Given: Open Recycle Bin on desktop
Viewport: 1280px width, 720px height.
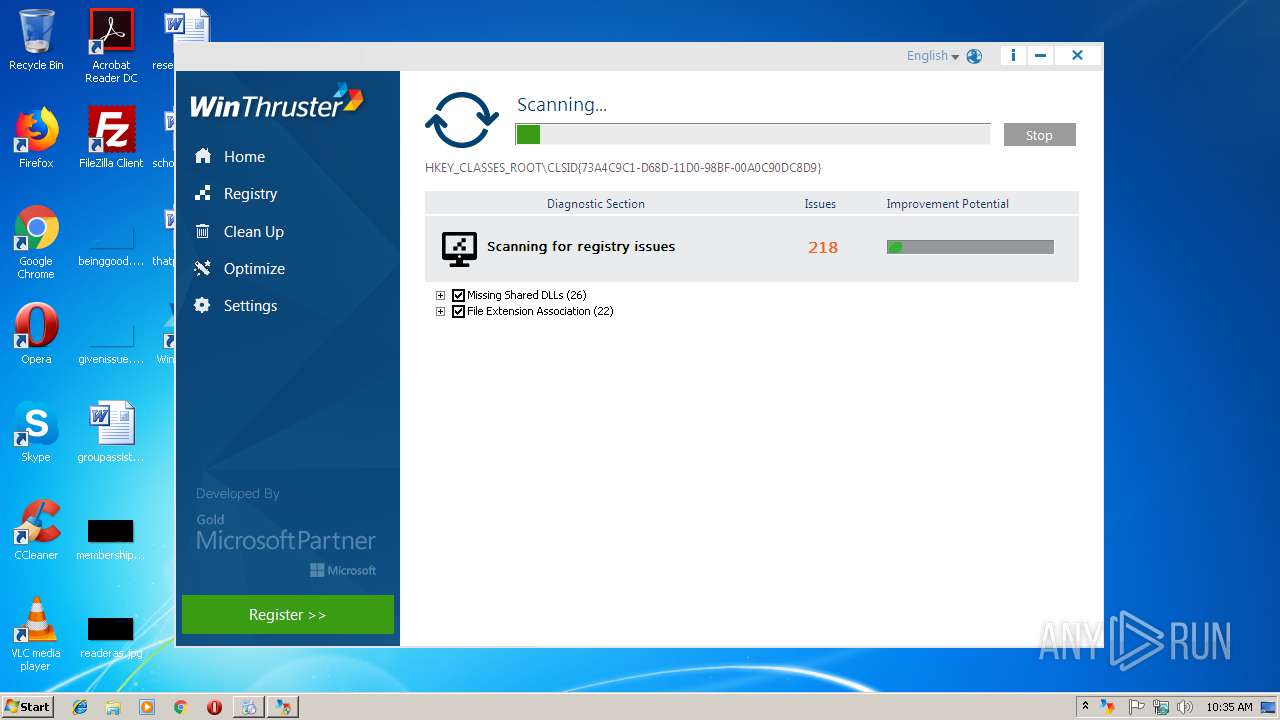Looking at the screenshot, I should (36, 41).
